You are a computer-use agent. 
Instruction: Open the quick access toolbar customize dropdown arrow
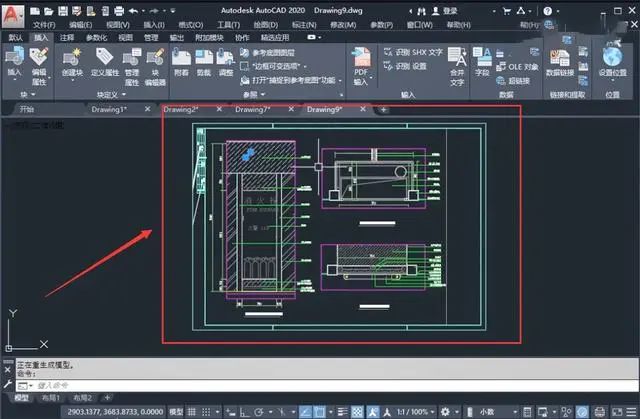pos(173,11)
